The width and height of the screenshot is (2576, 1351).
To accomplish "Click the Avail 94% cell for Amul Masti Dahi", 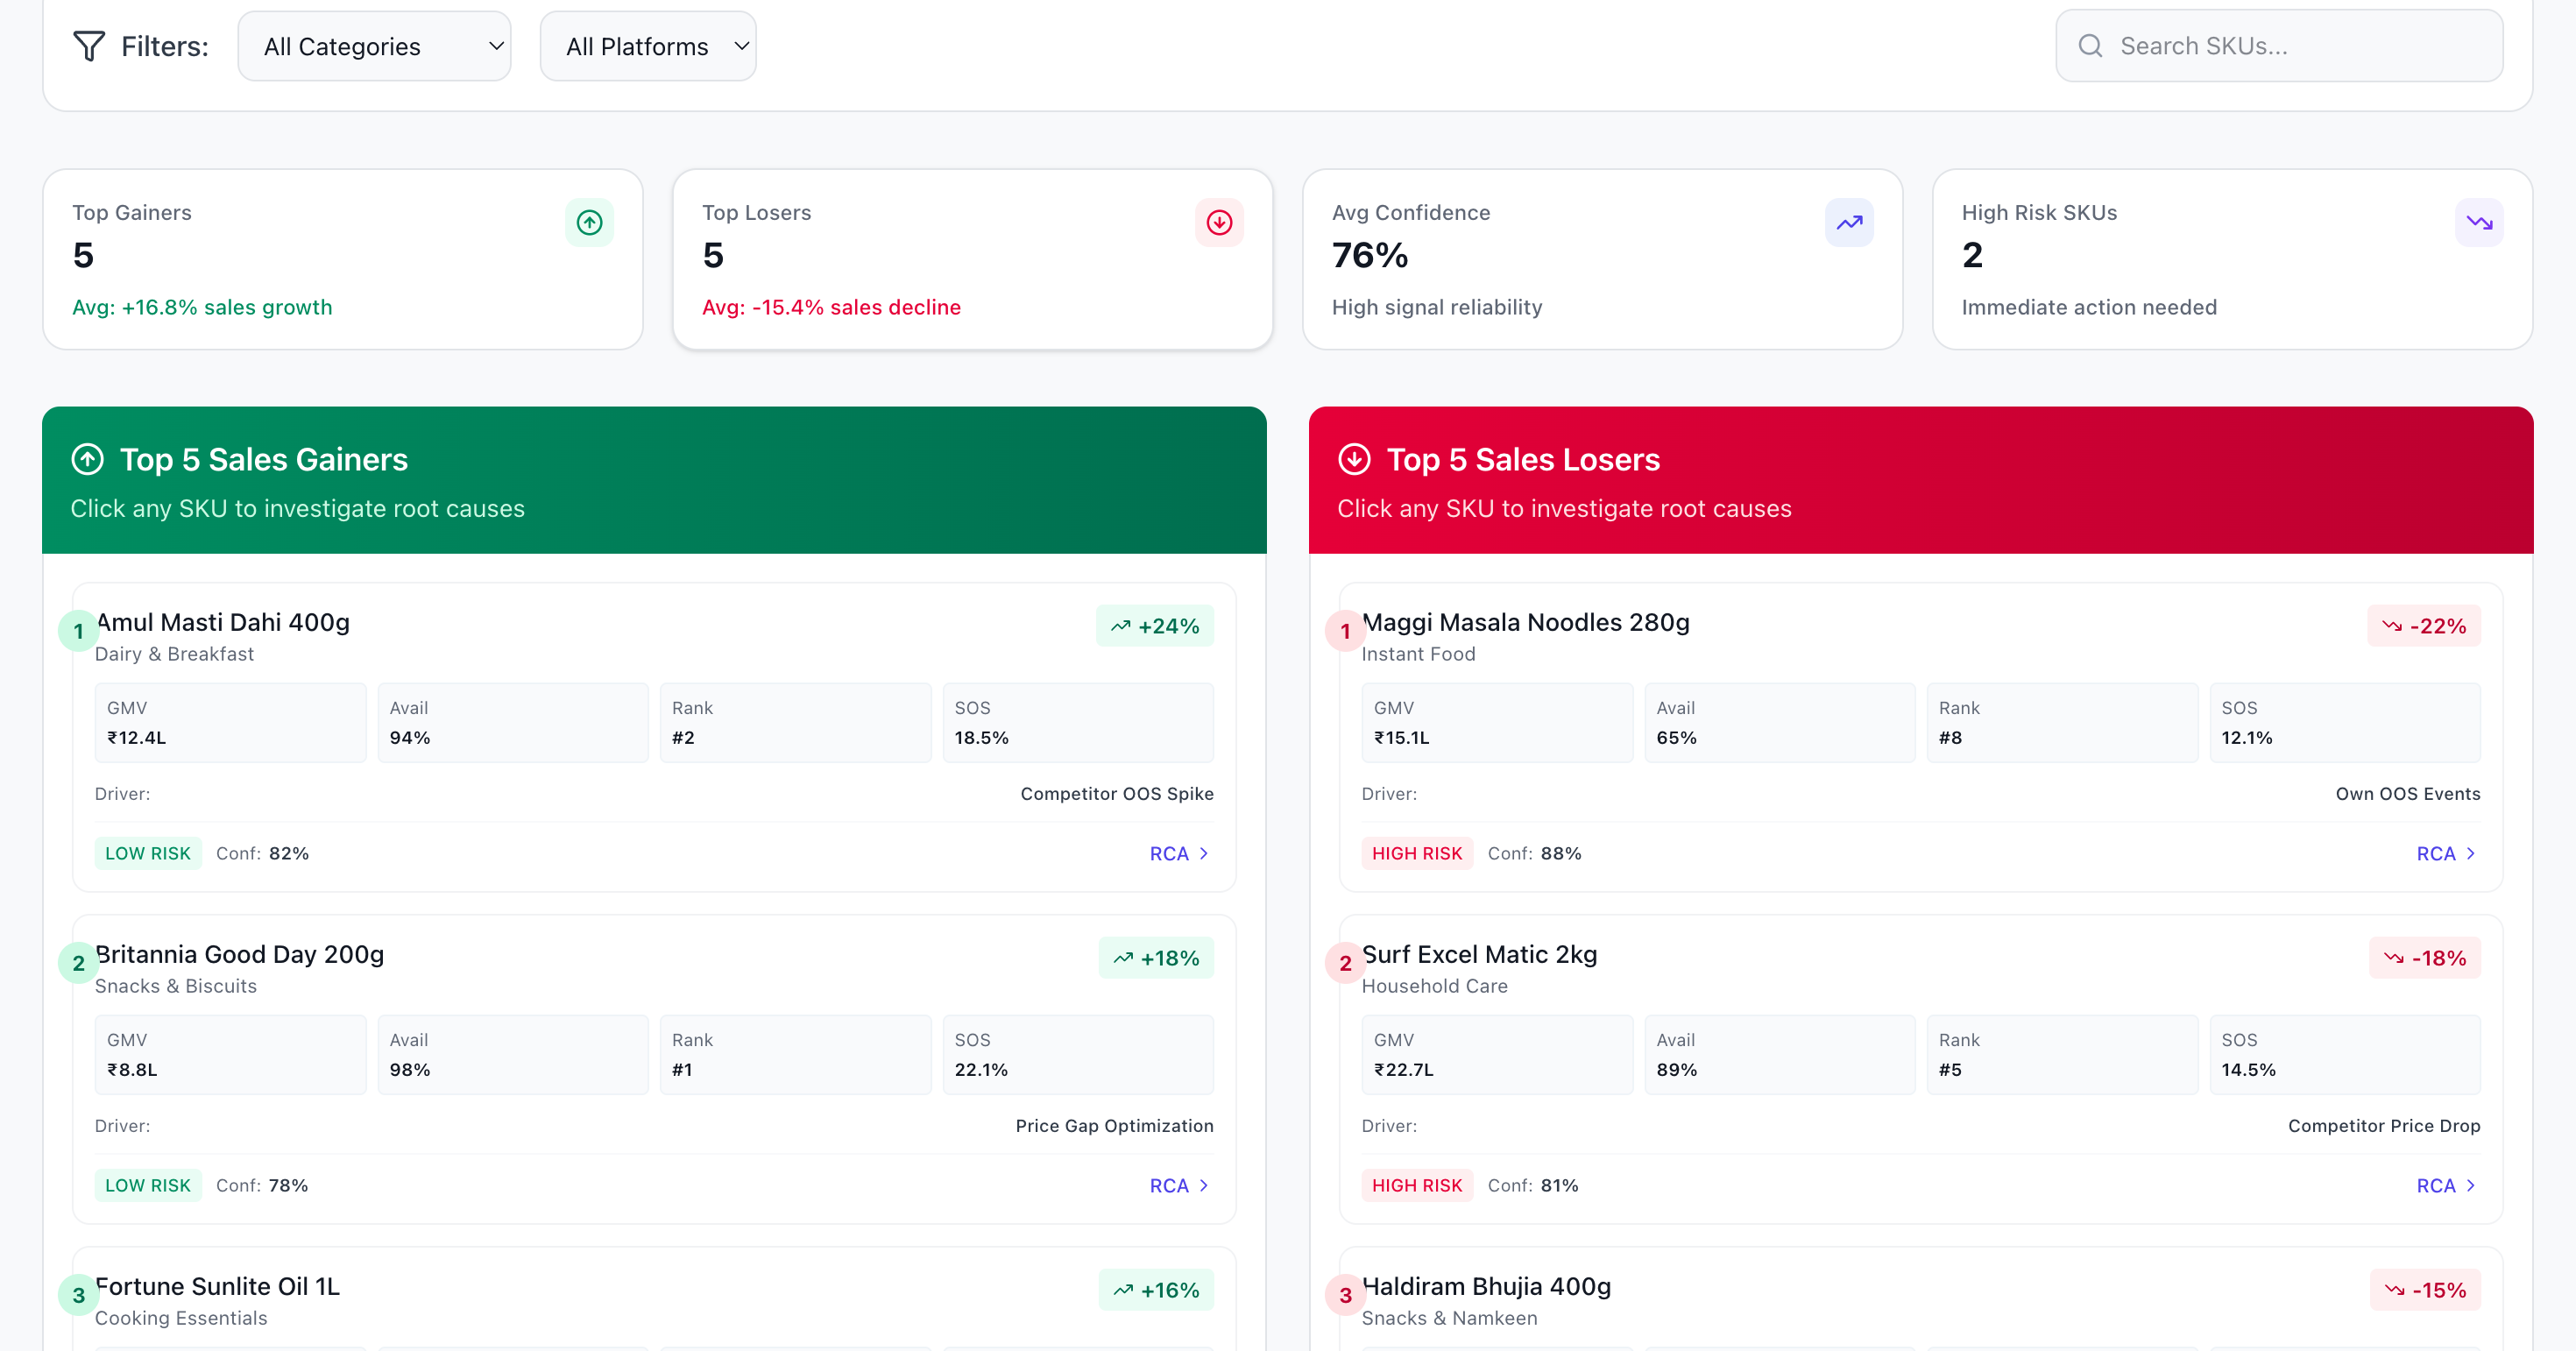I will coord(513,722).
